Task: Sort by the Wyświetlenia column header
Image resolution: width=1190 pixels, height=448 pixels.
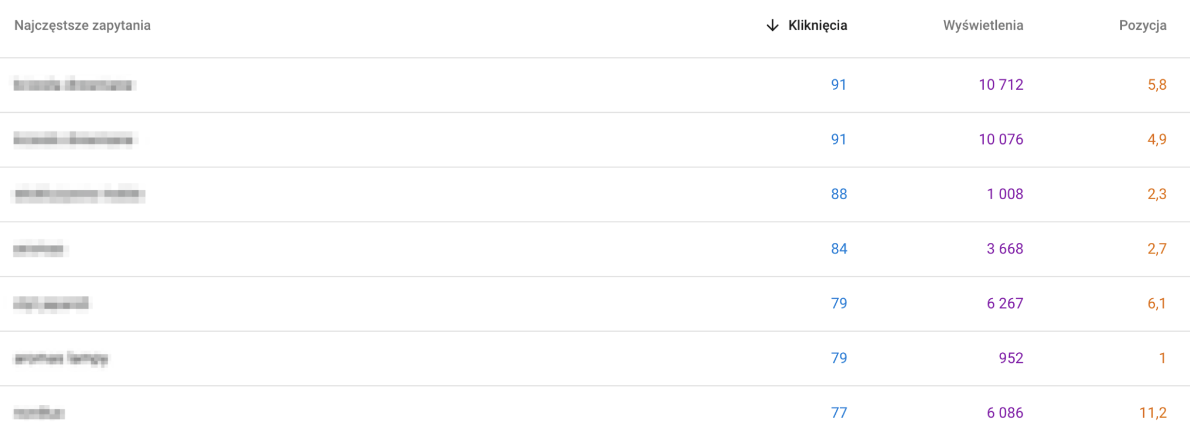Action: point(983,26)
